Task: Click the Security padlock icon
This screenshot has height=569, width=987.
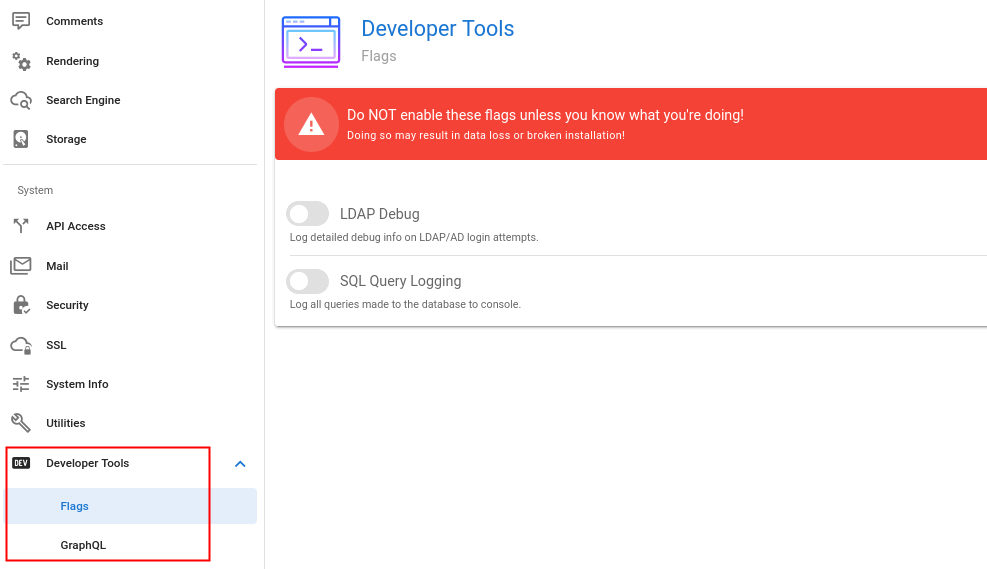Action: pos(21,305)
